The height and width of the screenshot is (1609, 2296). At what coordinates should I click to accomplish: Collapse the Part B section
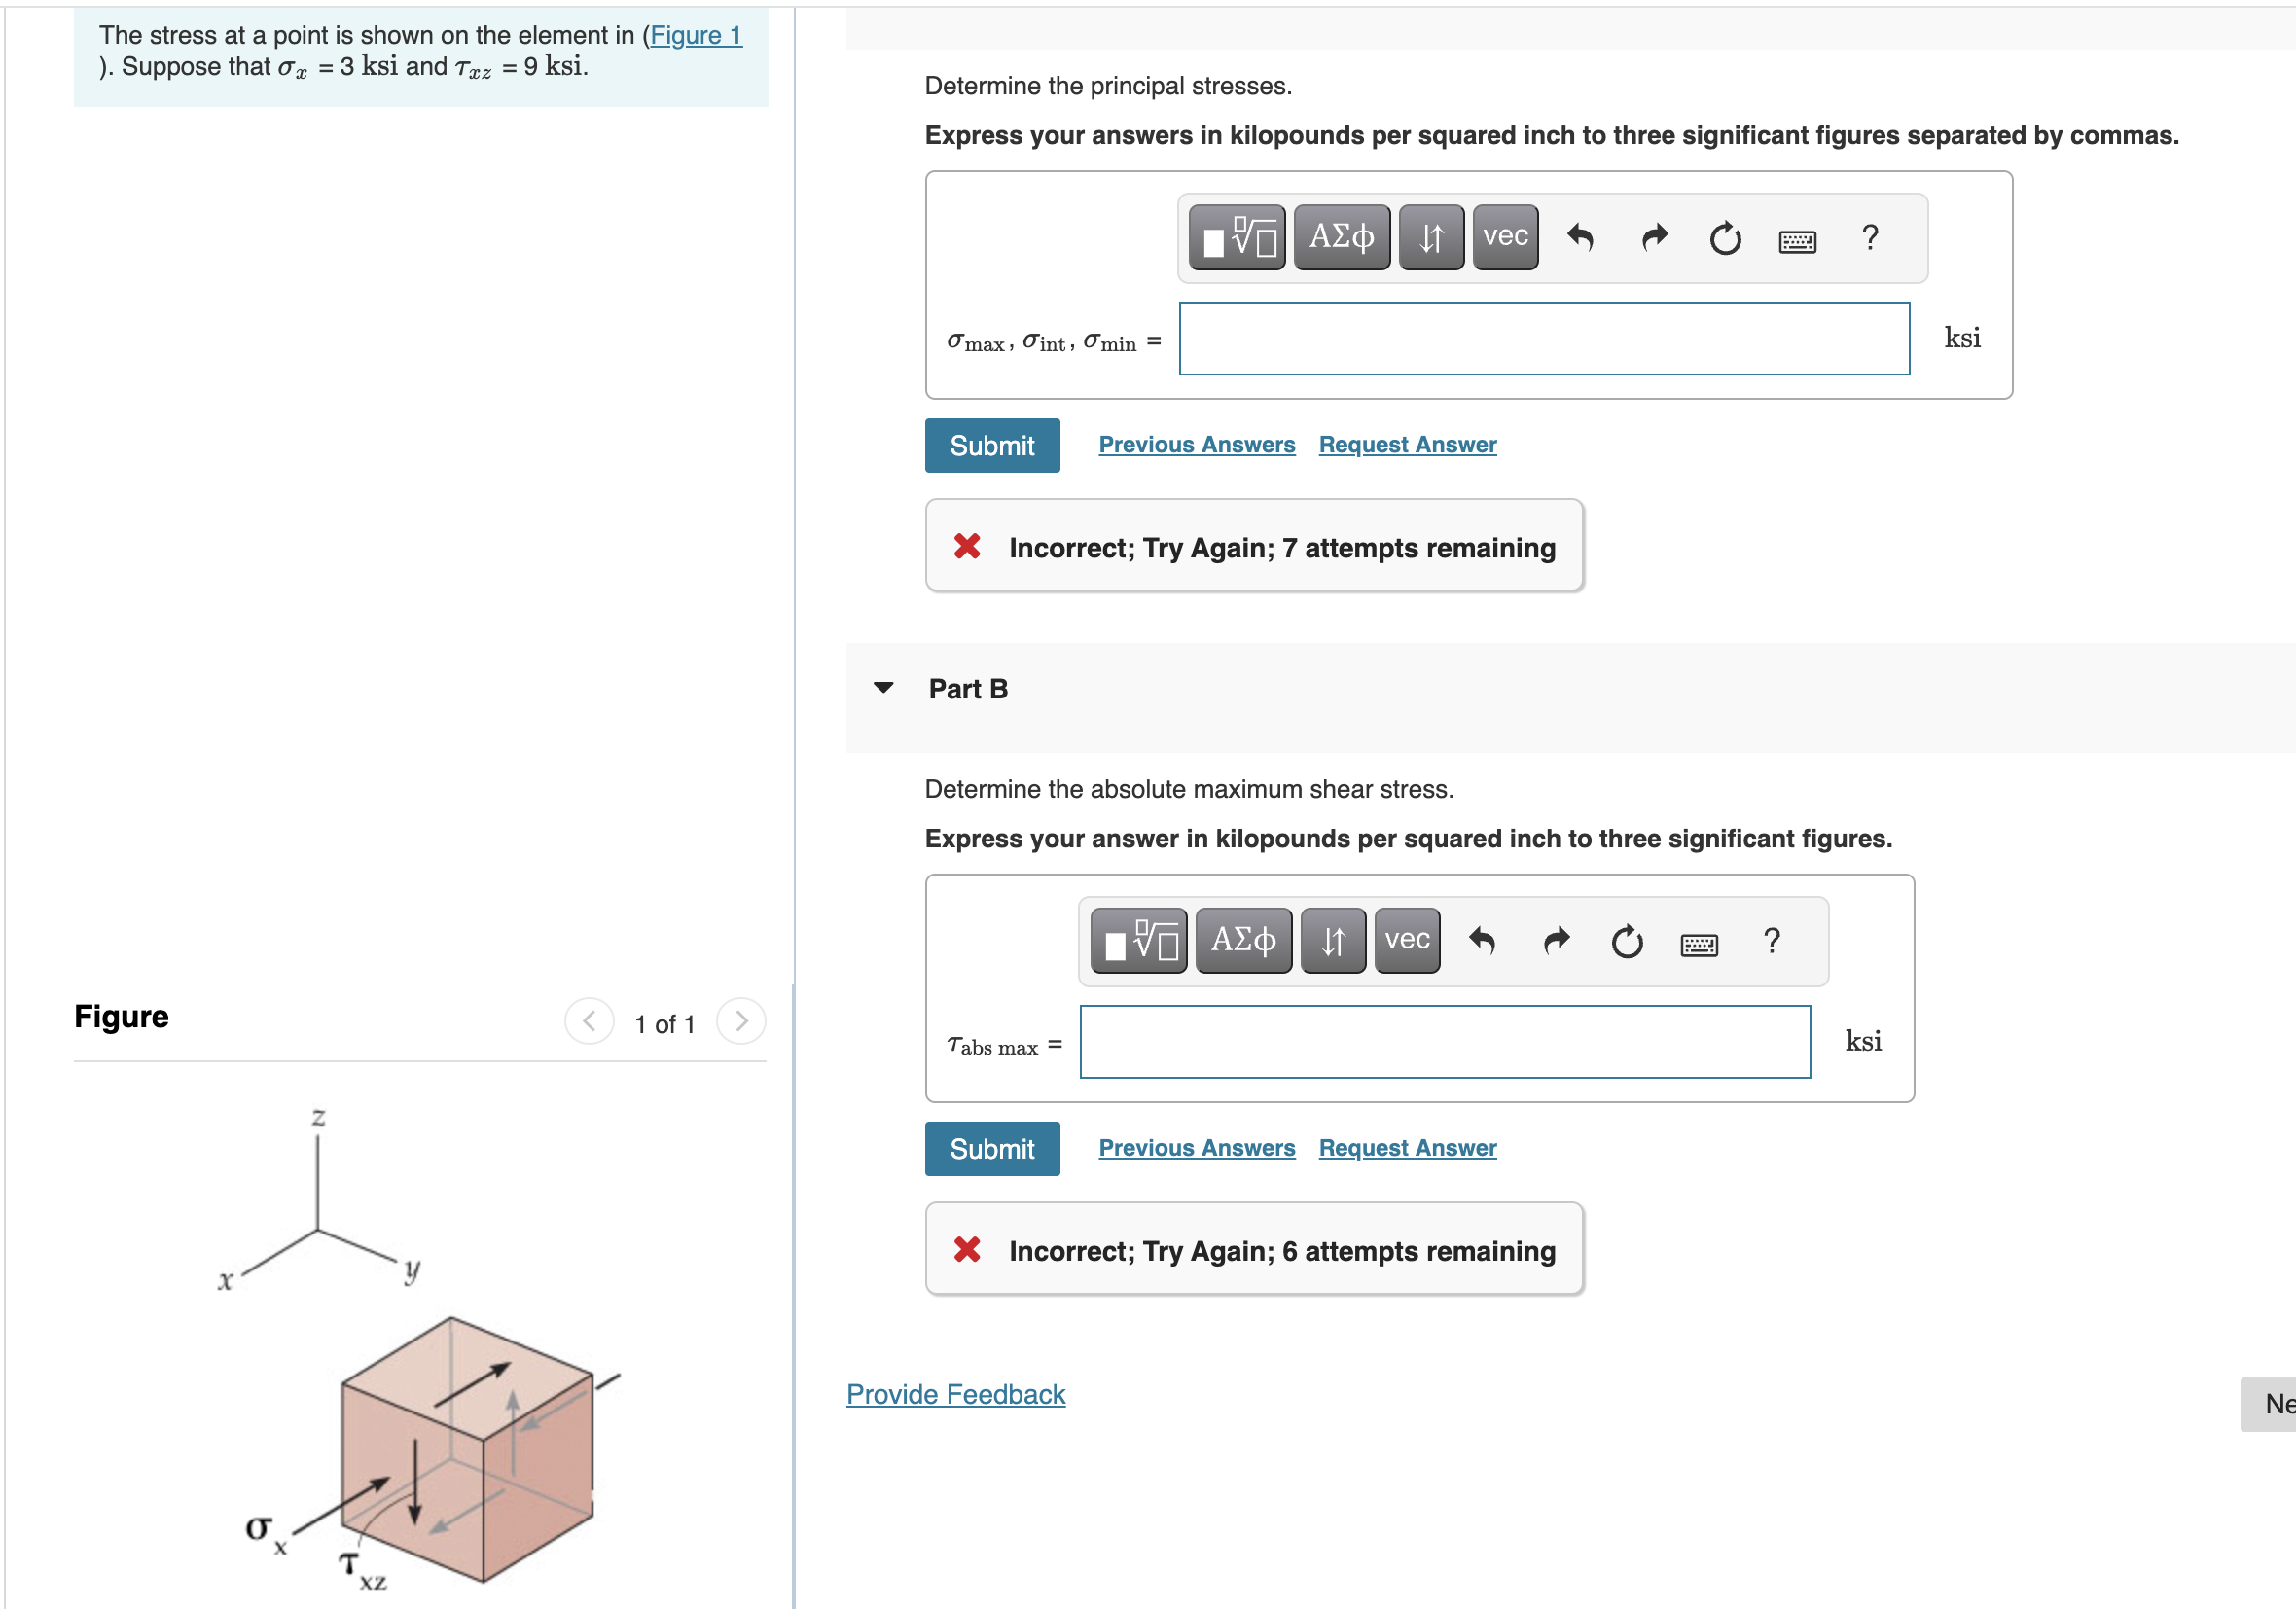tap(884, 688)
